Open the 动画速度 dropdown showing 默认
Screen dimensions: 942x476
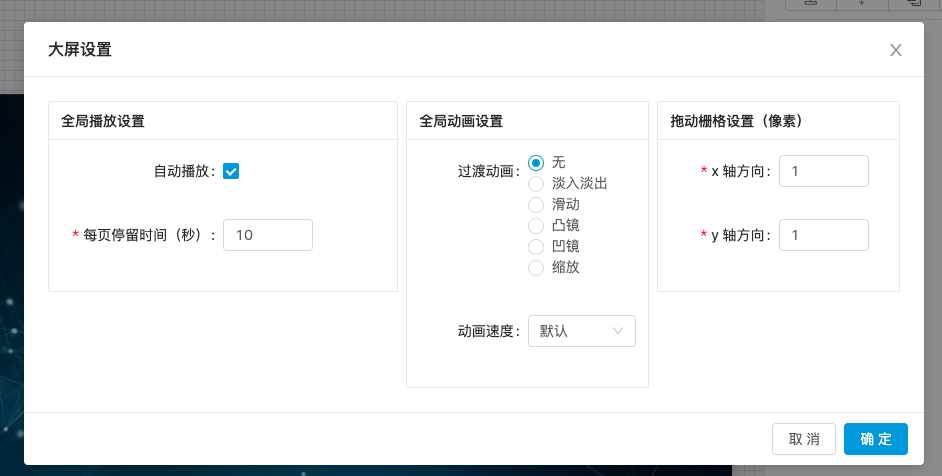[581, 331]
